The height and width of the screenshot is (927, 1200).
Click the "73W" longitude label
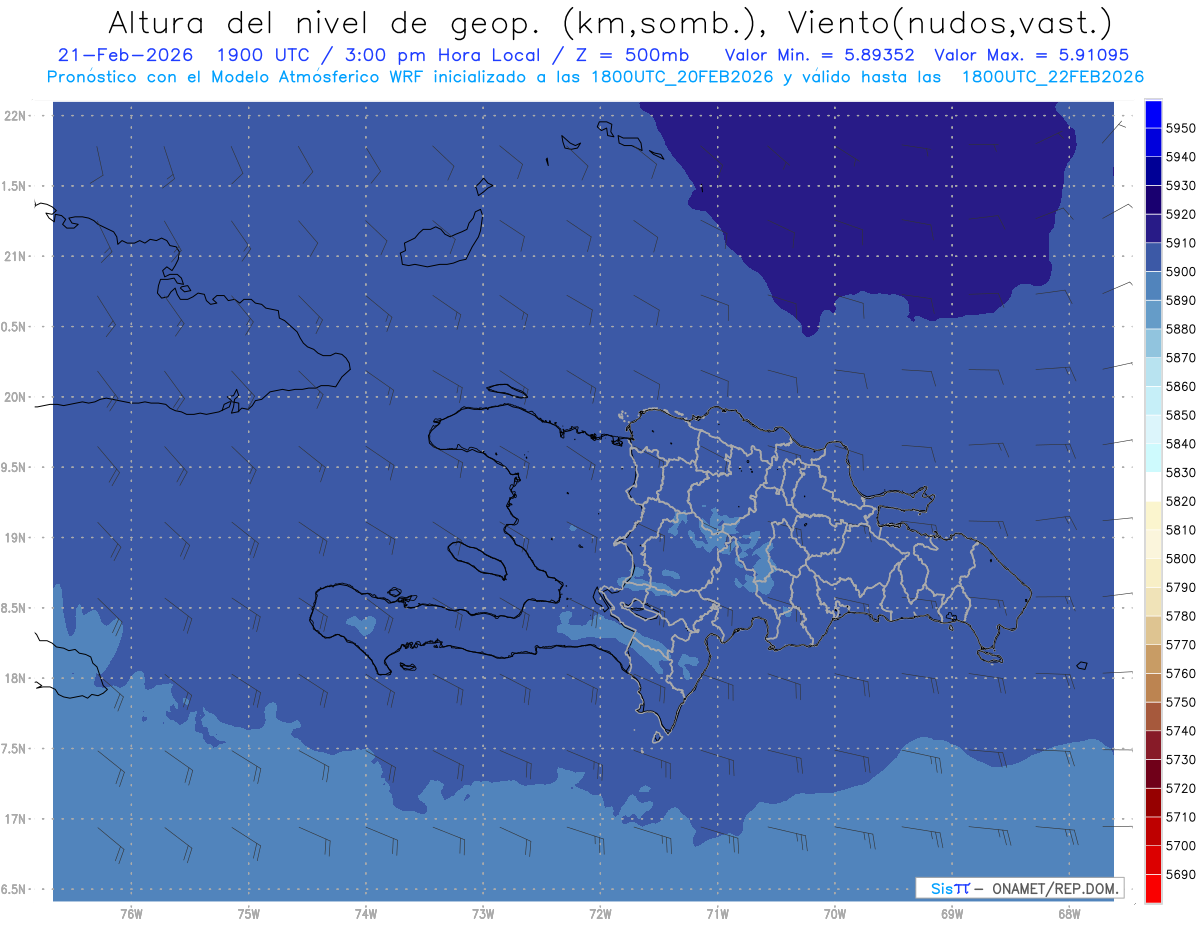(483, 914)
